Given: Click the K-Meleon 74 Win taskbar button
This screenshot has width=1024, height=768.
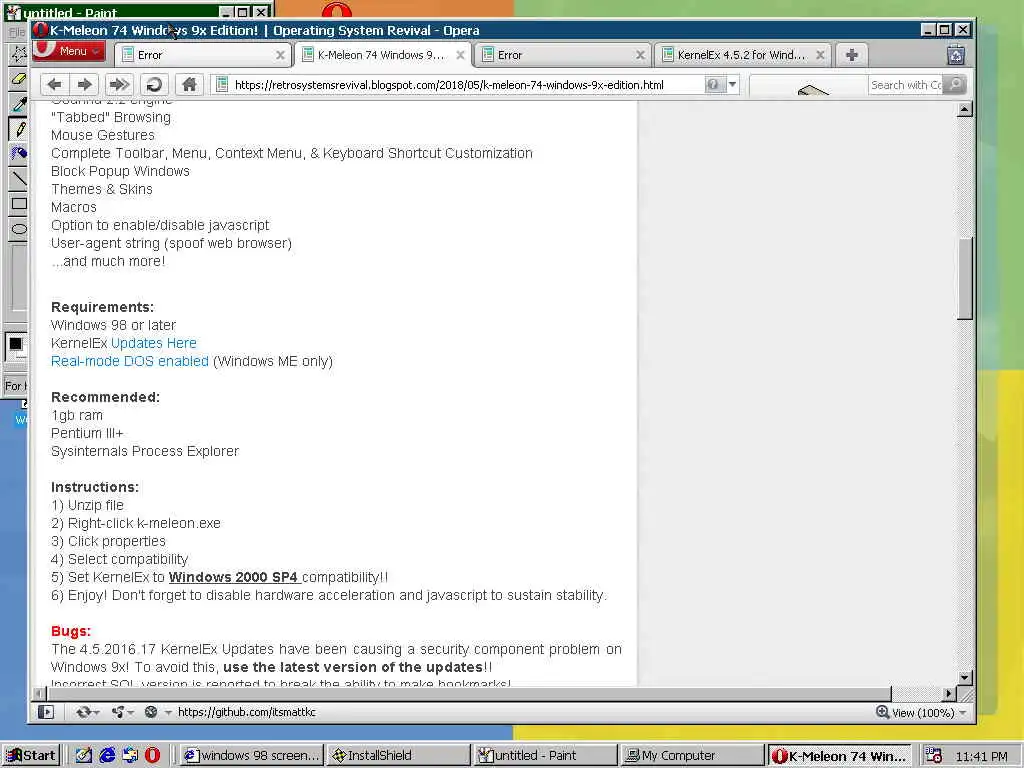Looking at the screenshot, I should (840, 755).
